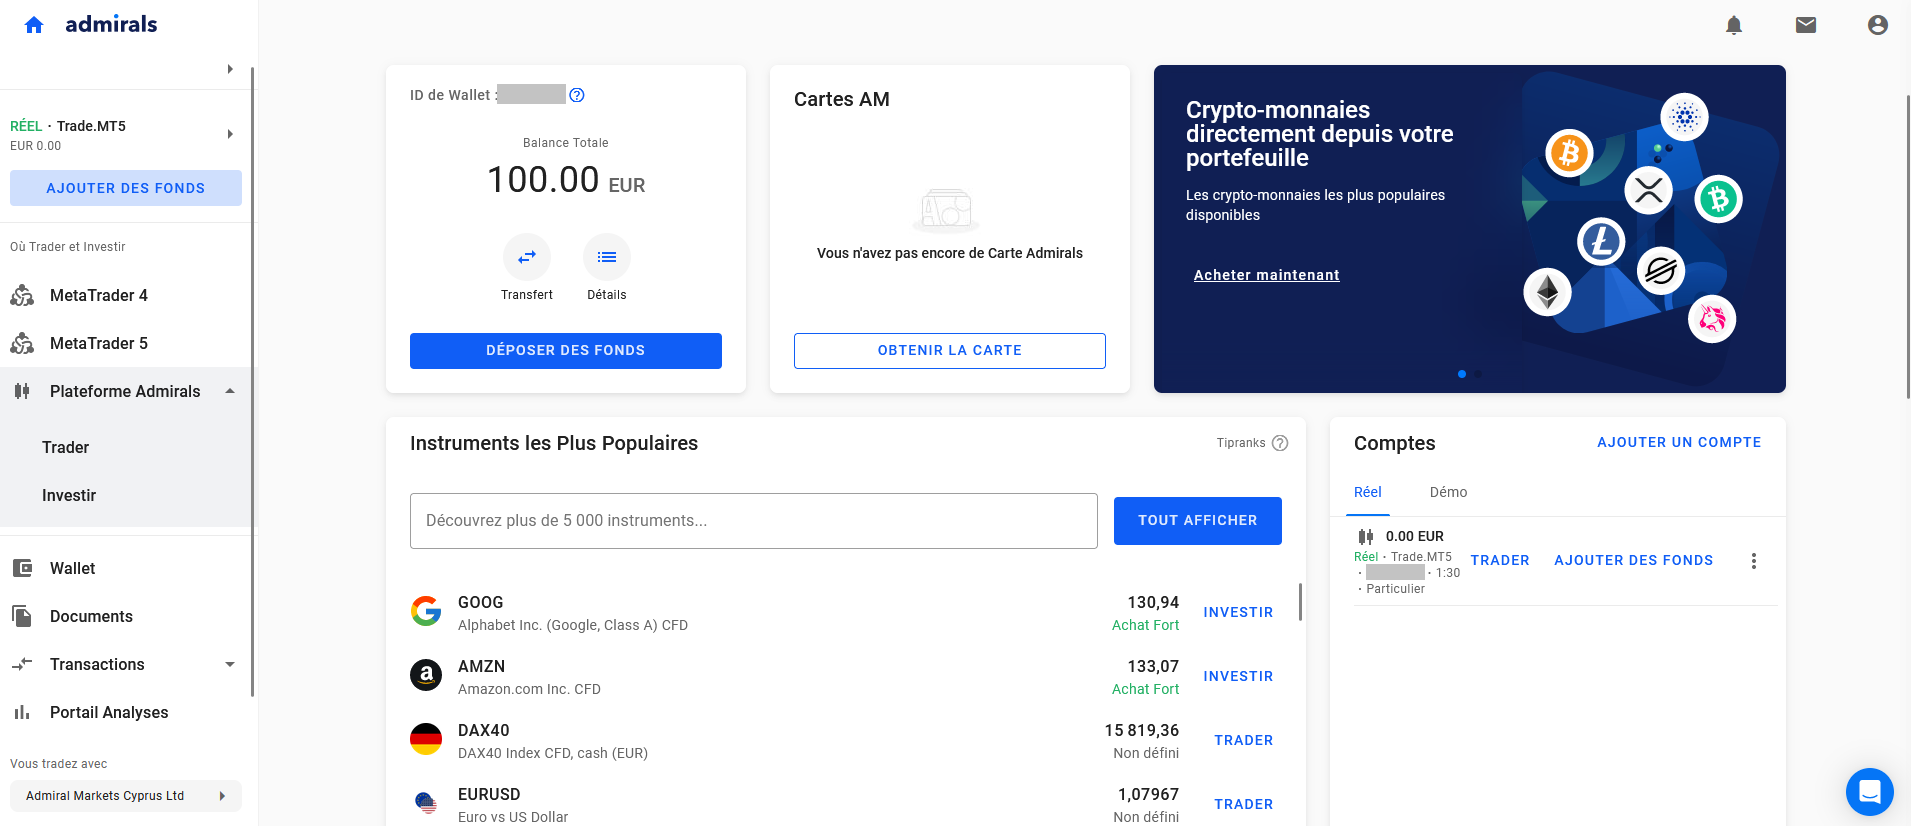
Task: Click the Transfert arrows icon
Action: pyautogui.click(x=527, y=257)
